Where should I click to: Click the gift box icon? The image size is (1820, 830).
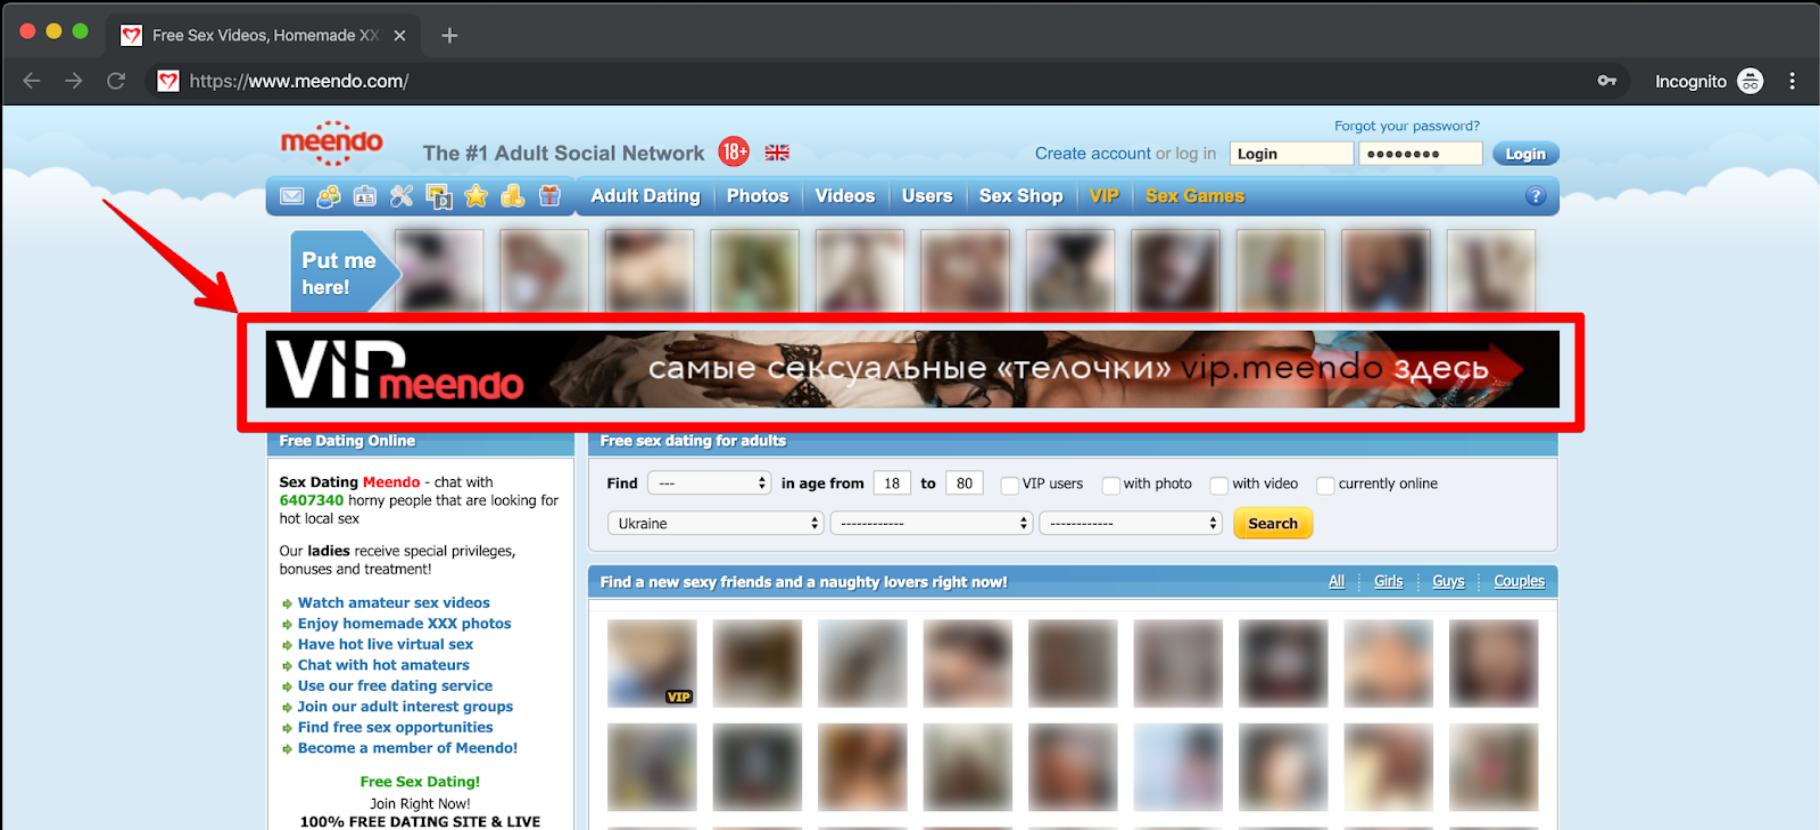click(550, 196)
